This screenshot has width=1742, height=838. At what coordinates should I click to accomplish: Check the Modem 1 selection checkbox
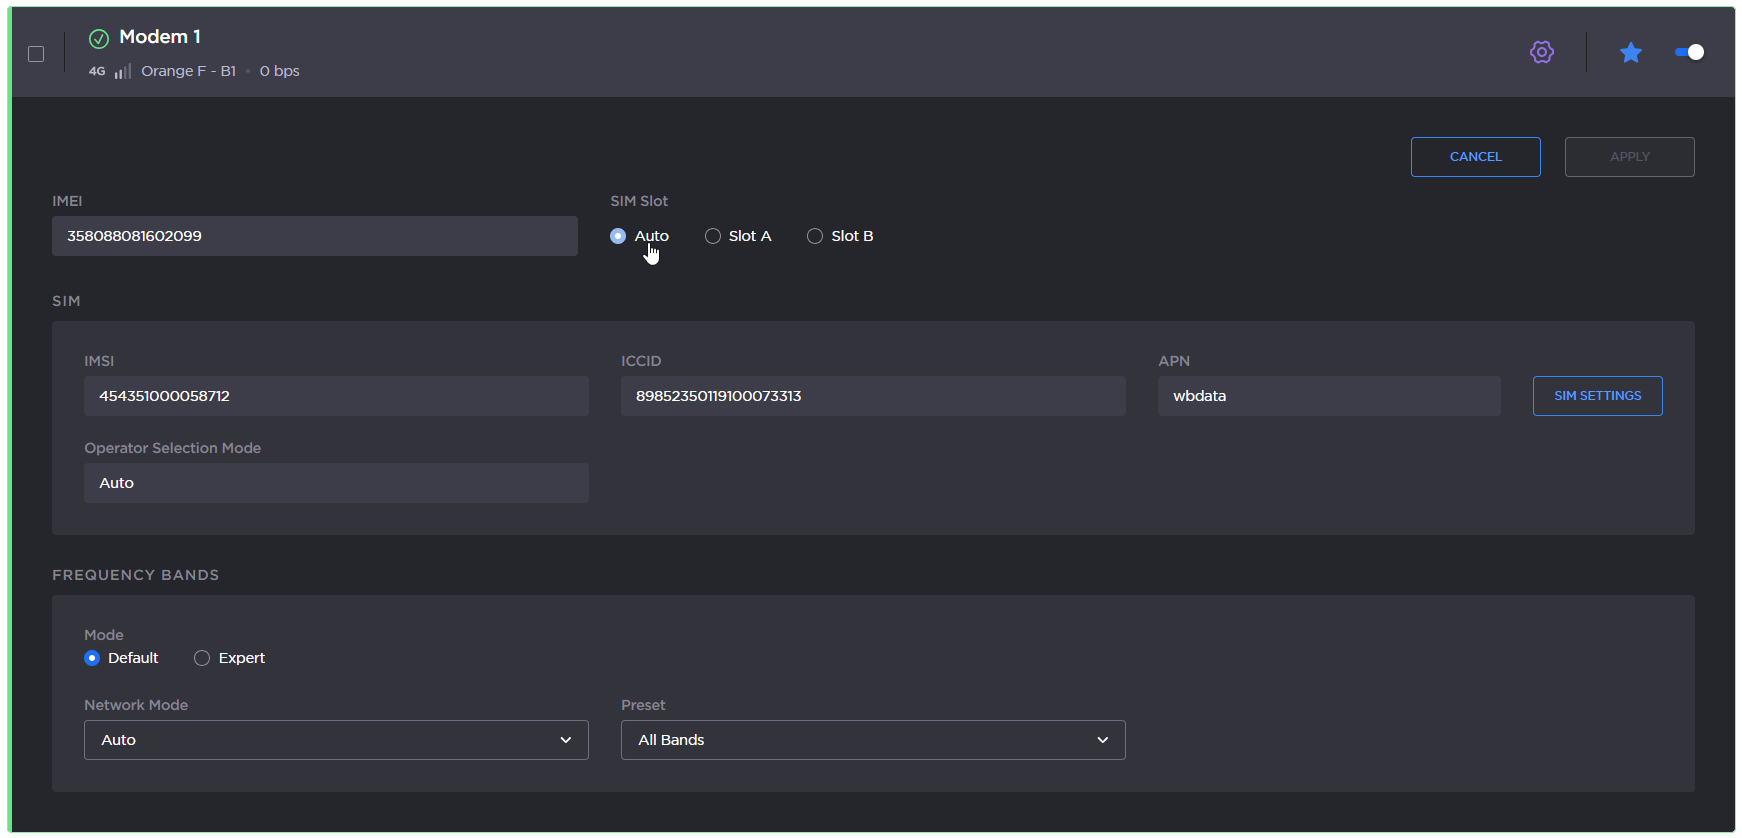click(36, 54)
